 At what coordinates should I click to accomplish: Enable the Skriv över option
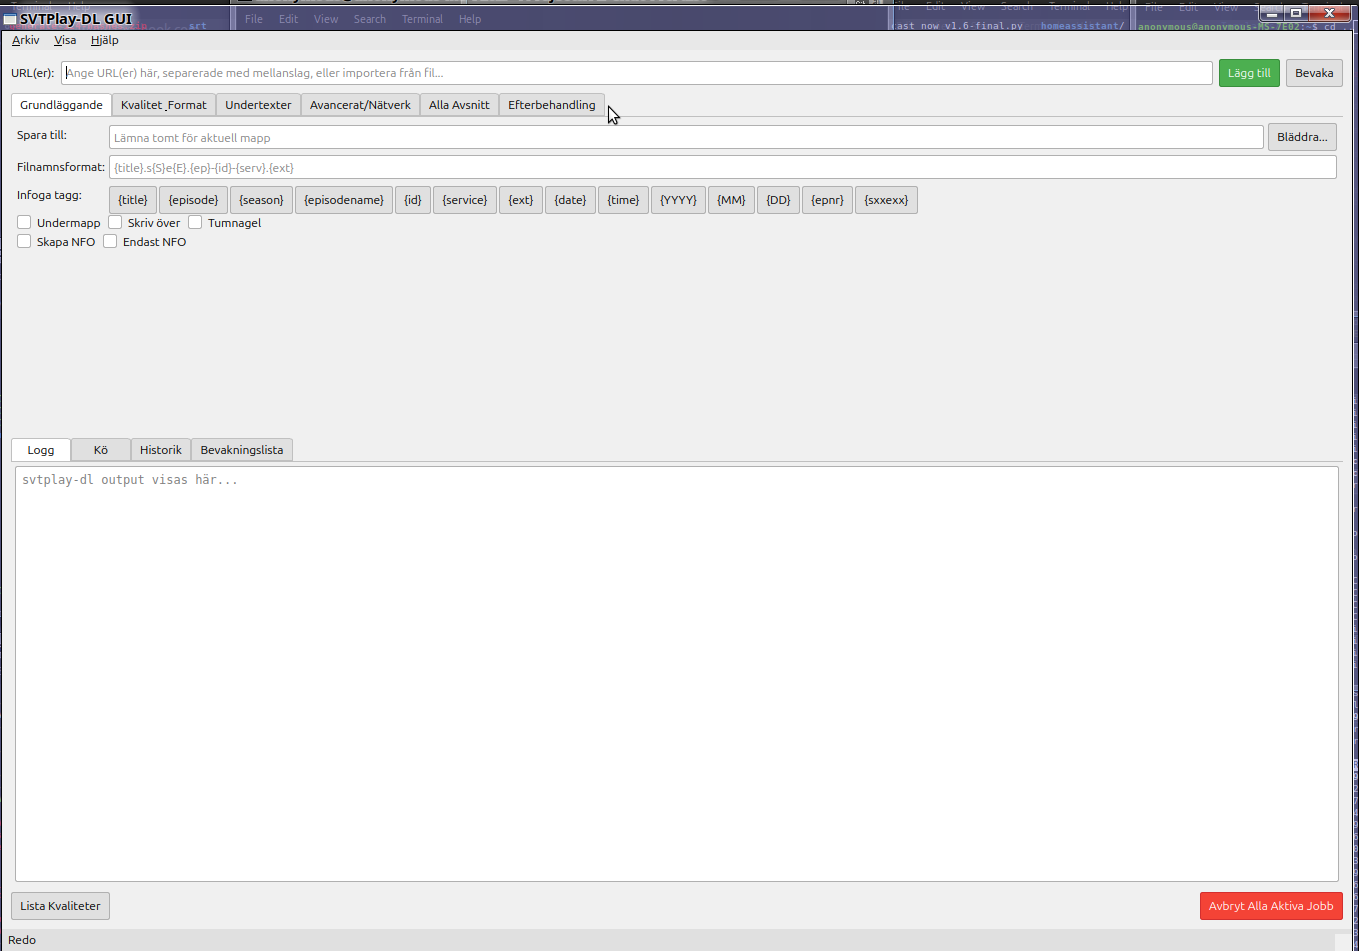(x=113, y=222)
